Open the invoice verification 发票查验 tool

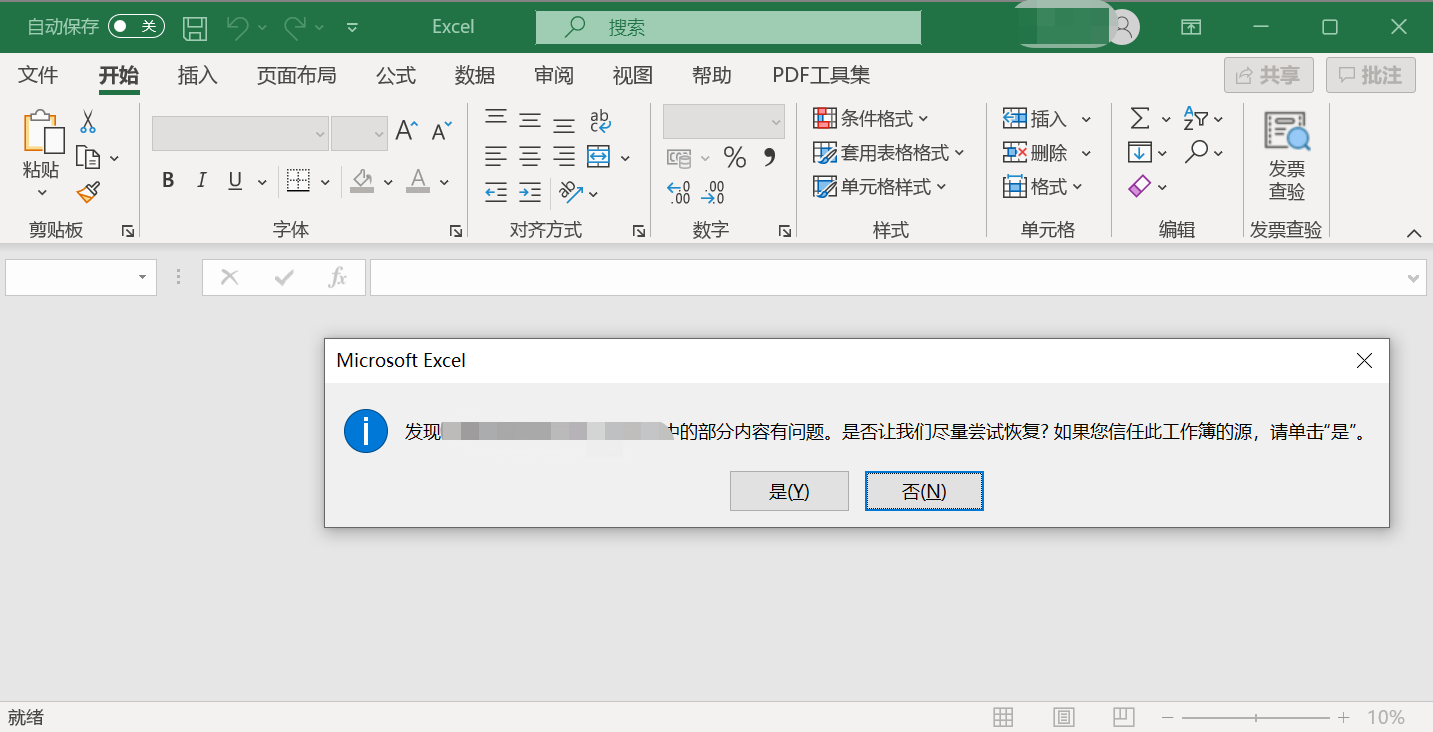pyautogui.click(x=1287, y=157)
